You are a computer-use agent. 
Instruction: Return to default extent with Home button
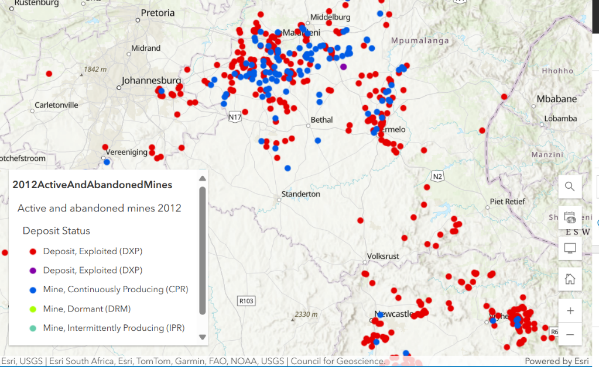coord(570,279)
